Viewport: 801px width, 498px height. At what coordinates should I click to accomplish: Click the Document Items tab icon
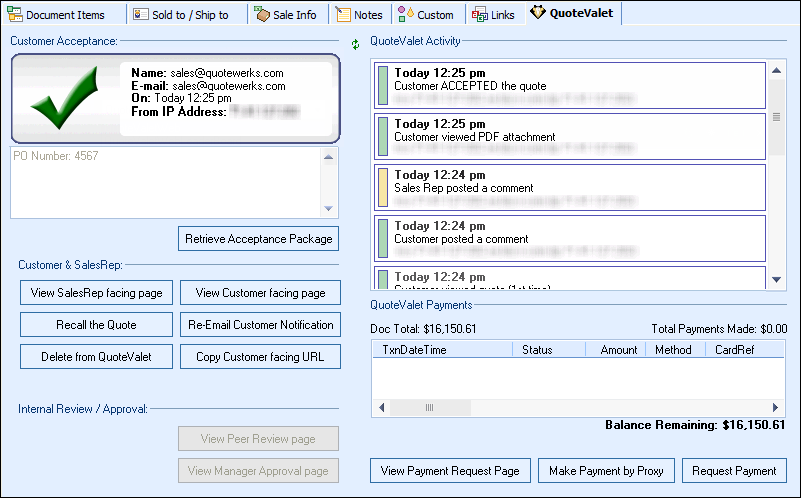pos(15,14)
